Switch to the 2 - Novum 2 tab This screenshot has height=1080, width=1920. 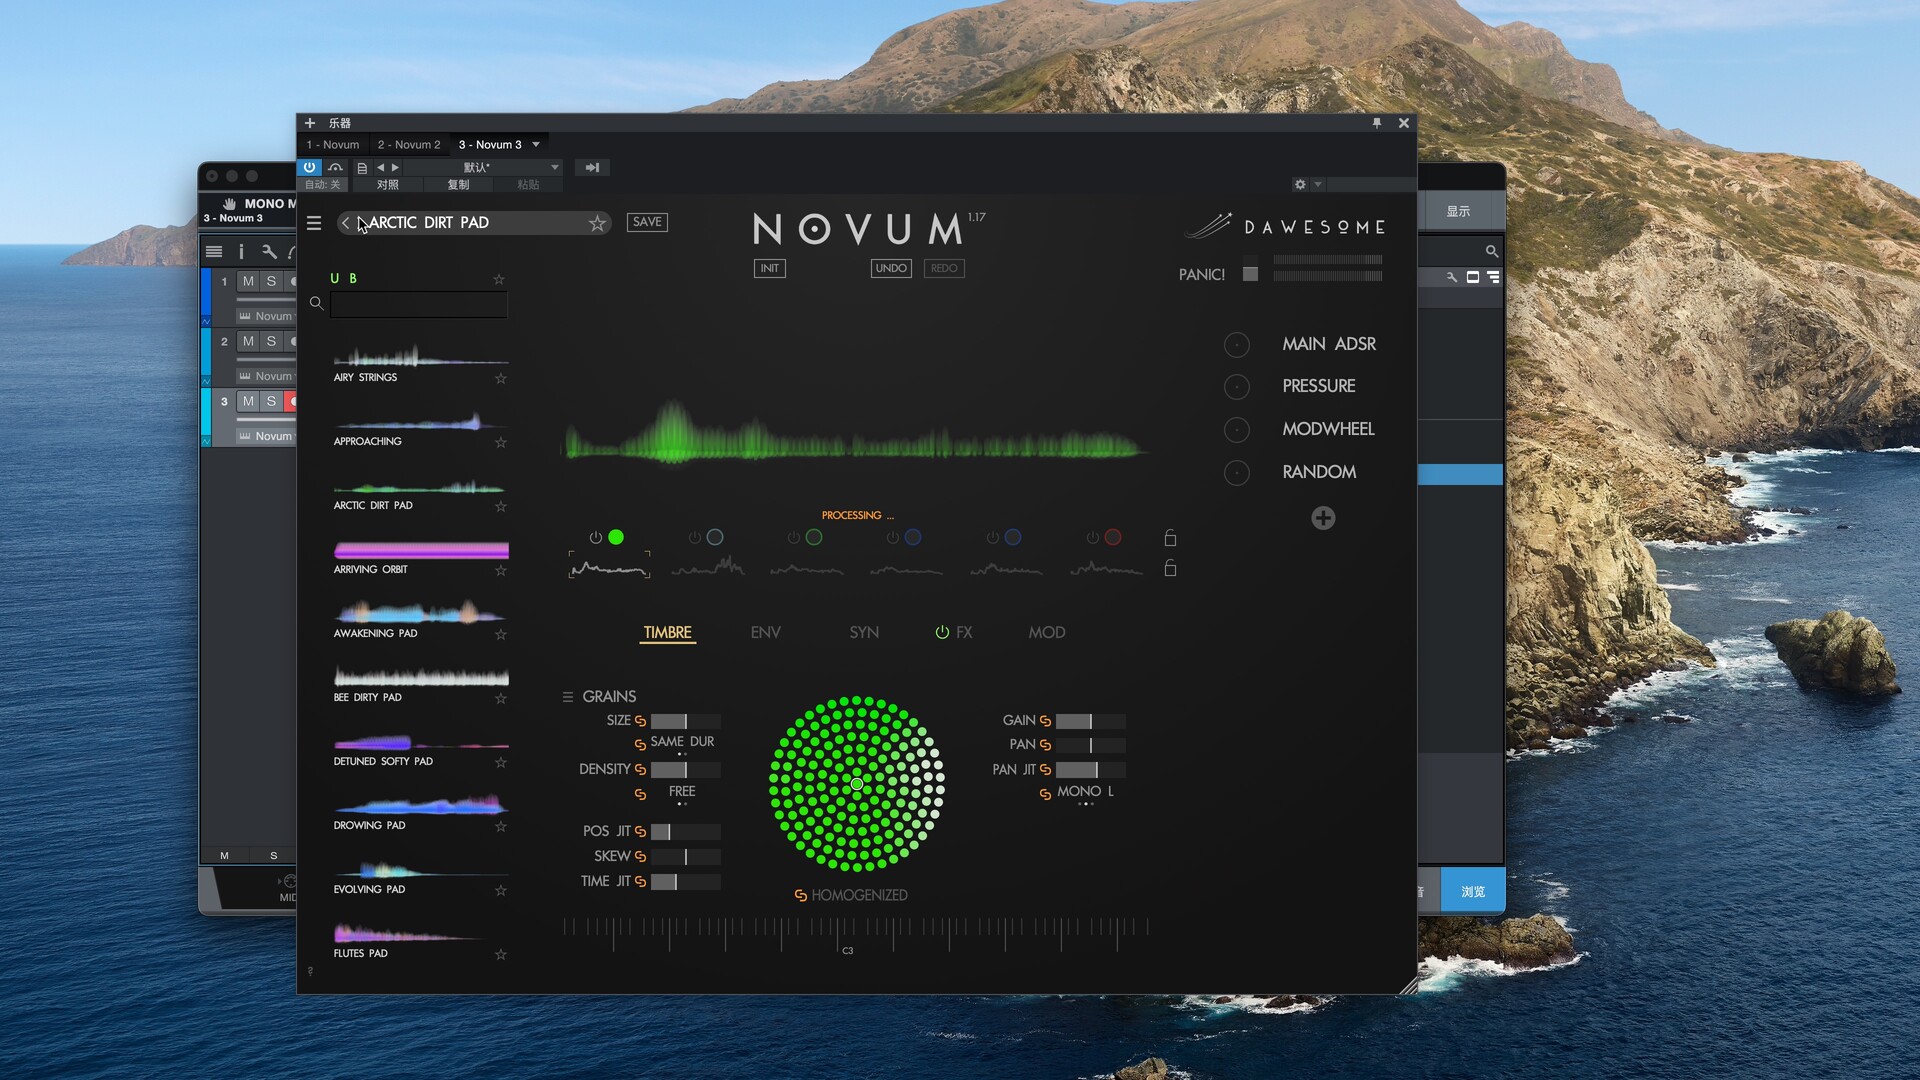pyautogui.click(x=408, y=144)
